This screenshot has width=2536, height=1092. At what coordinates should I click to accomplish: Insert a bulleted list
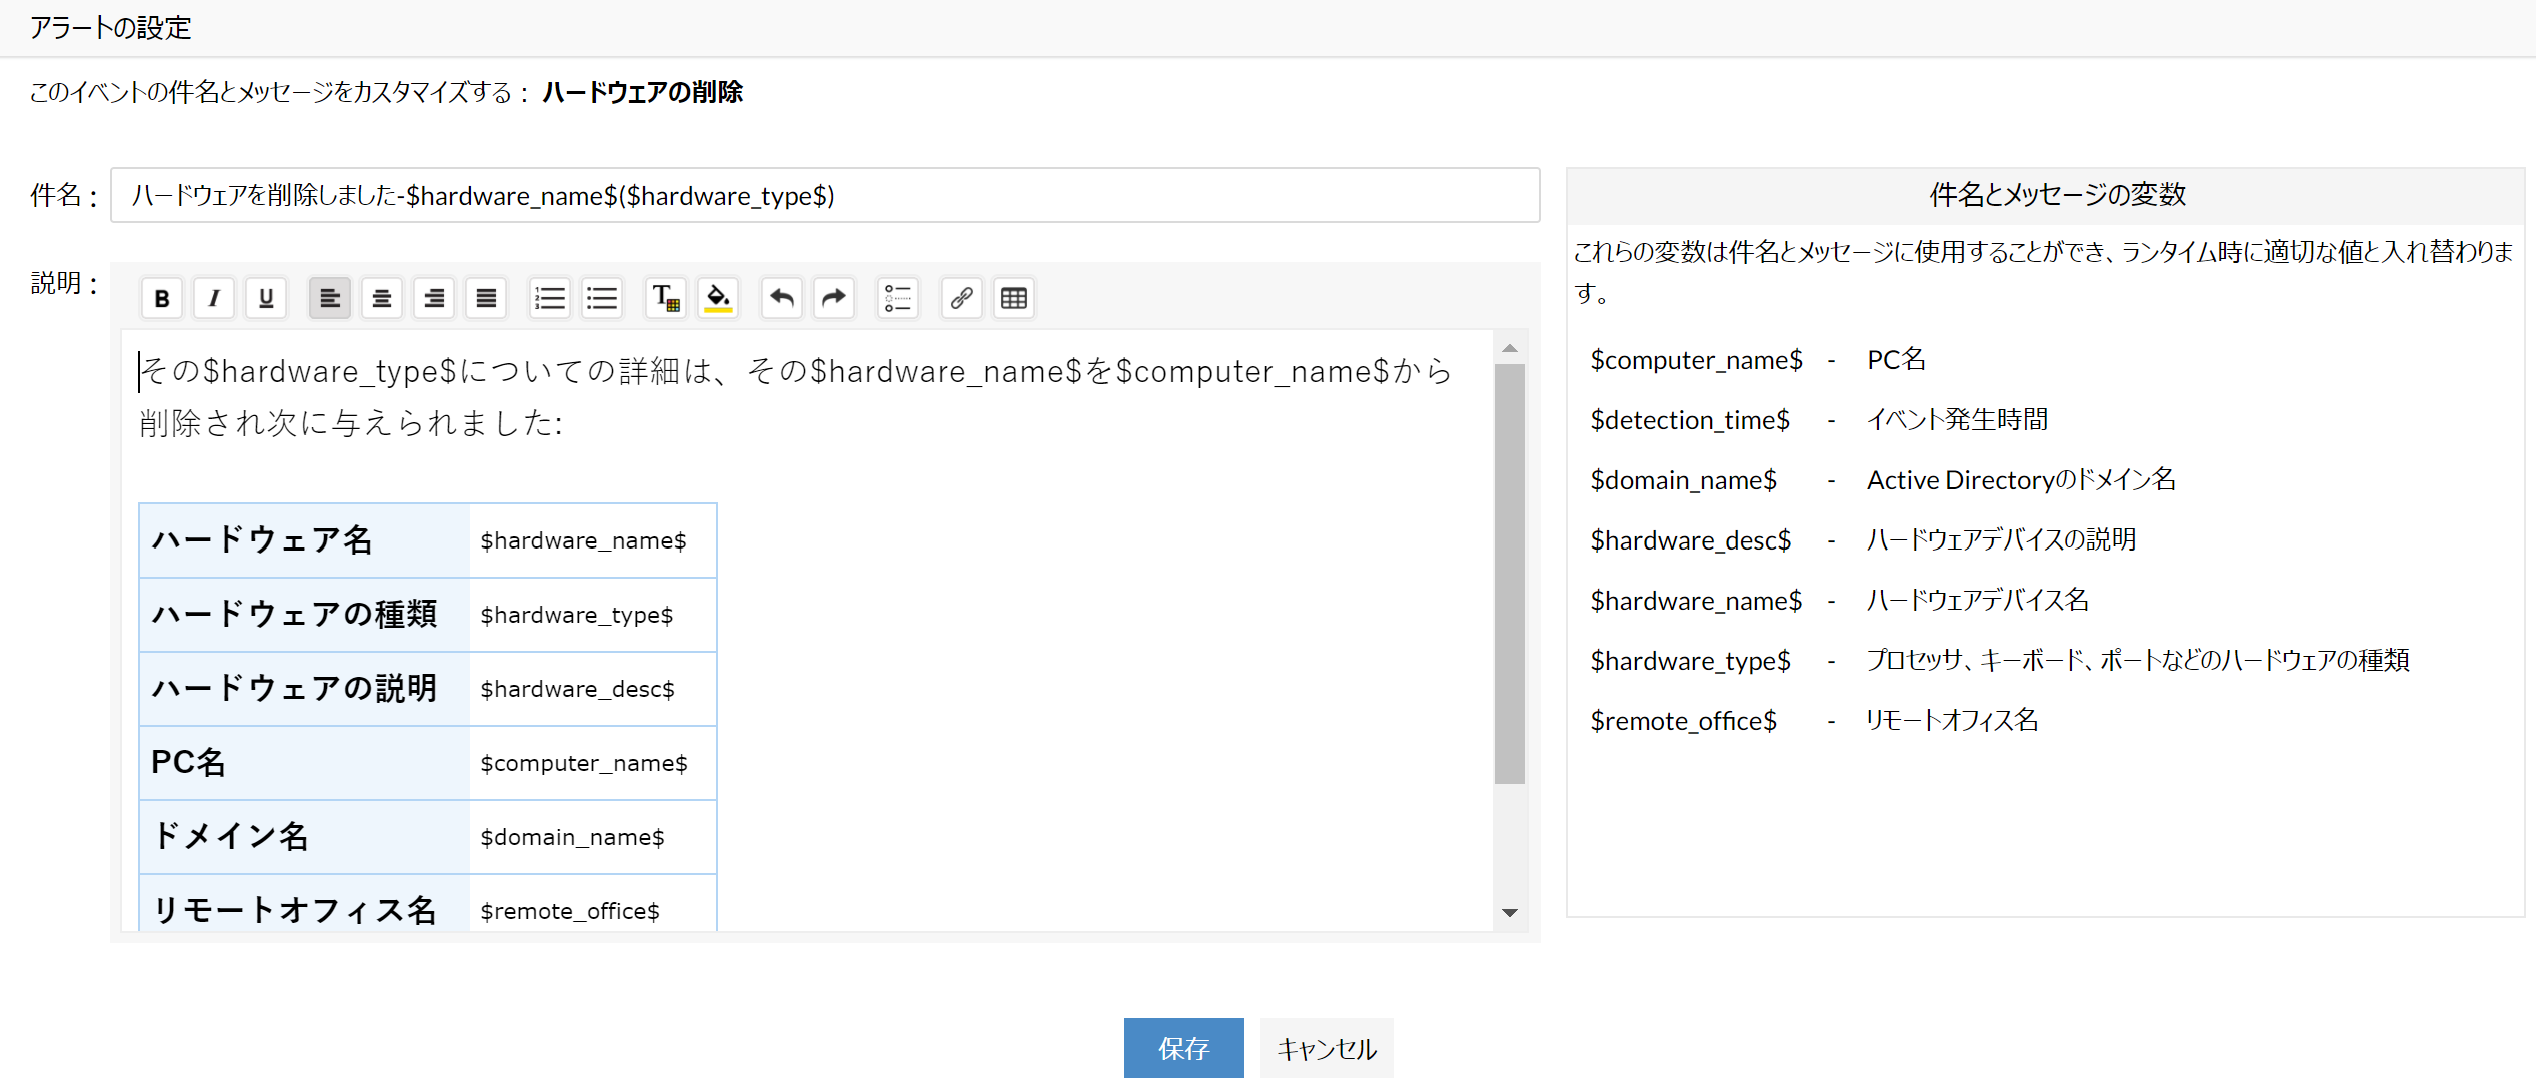(602, 298)
